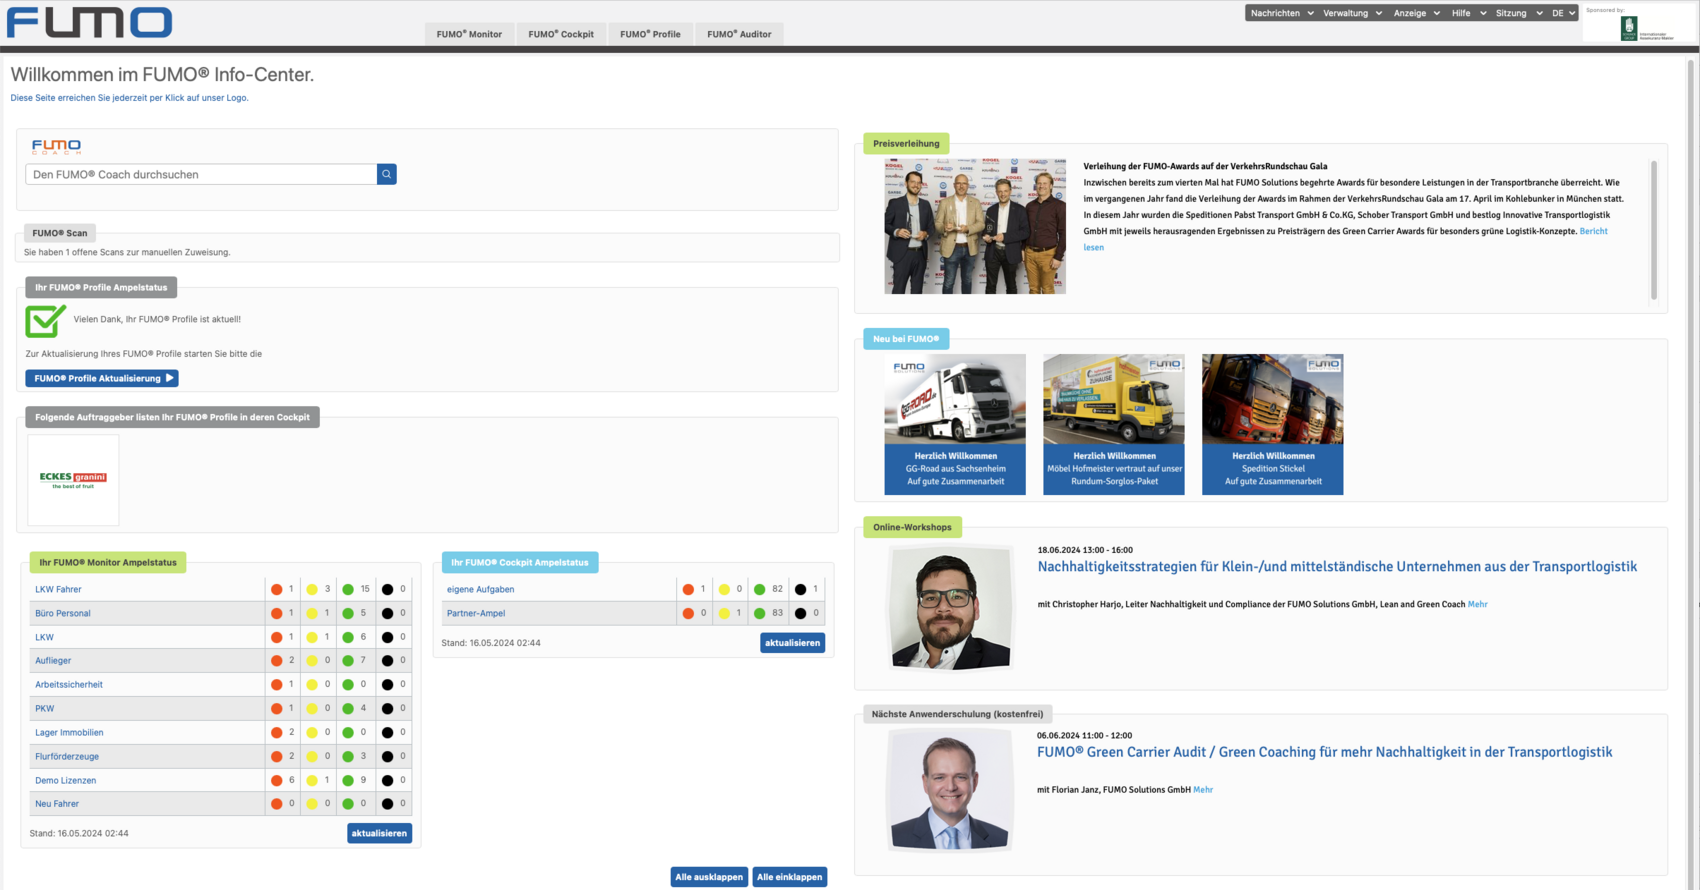
Task: Start FUMO Profile Aktualisierung
Action: coord(102,378)
